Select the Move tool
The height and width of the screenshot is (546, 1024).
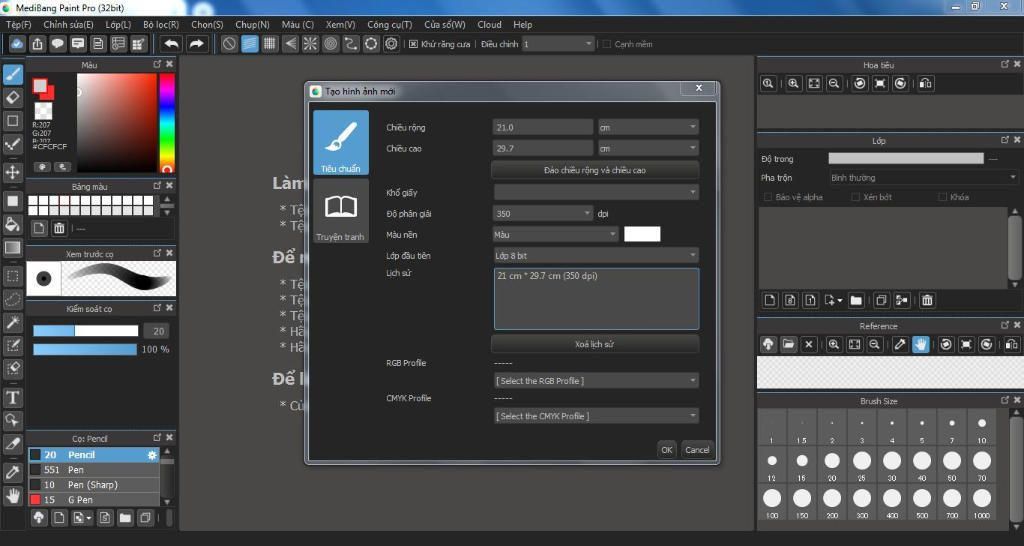12,172
